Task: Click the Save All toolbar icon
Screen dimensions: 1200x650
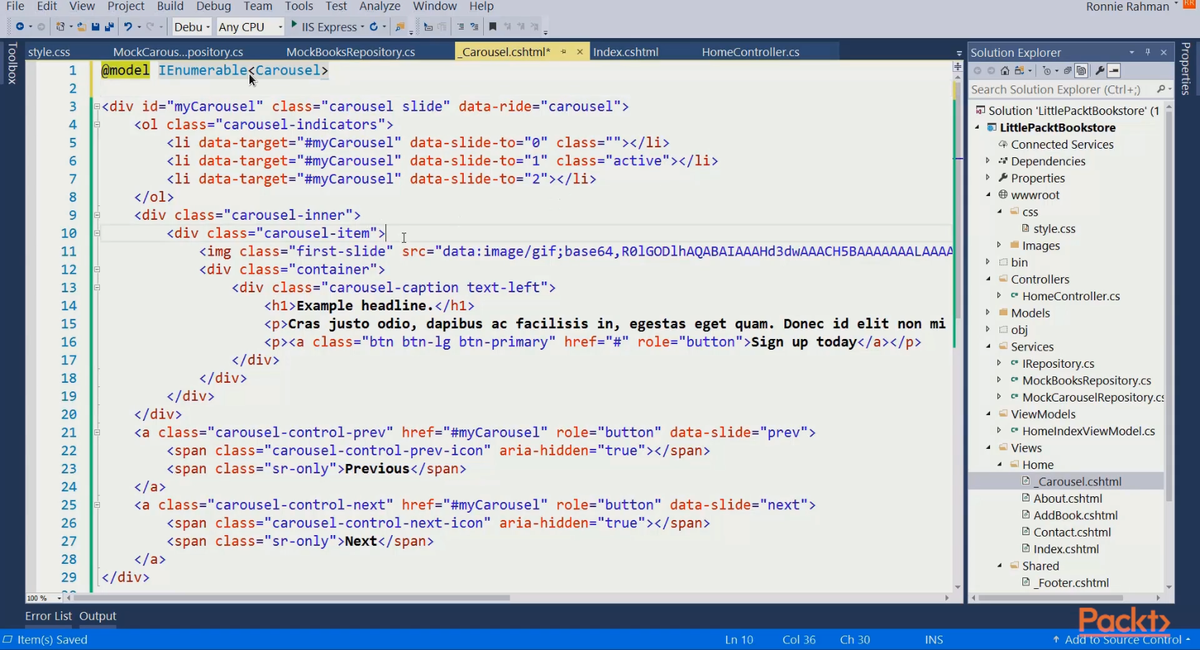Action: pyautogui.click(x=108, y=26)
